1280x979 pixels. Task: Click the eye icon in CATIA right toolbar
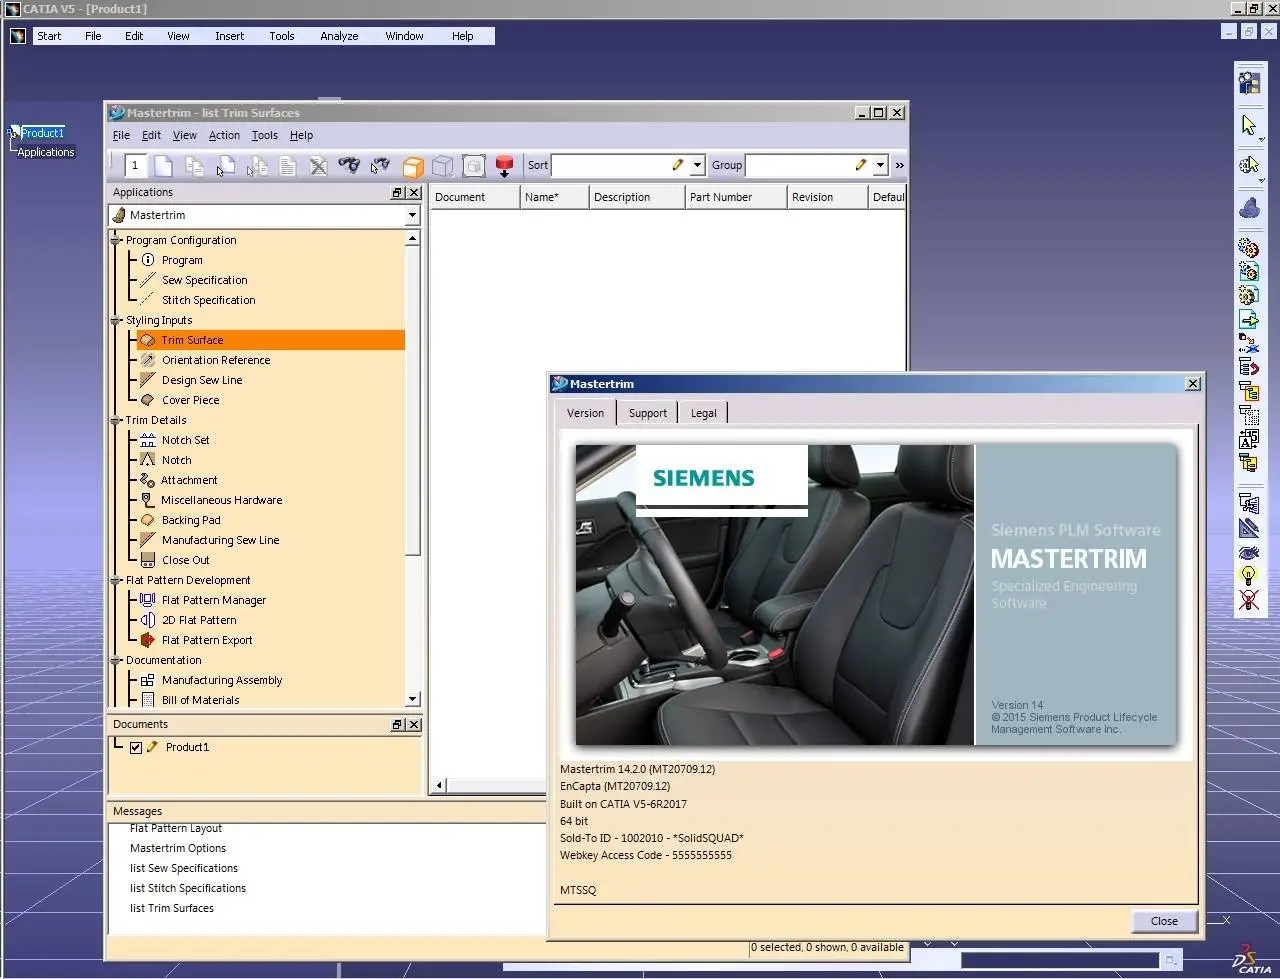[x=1249, y=552]
